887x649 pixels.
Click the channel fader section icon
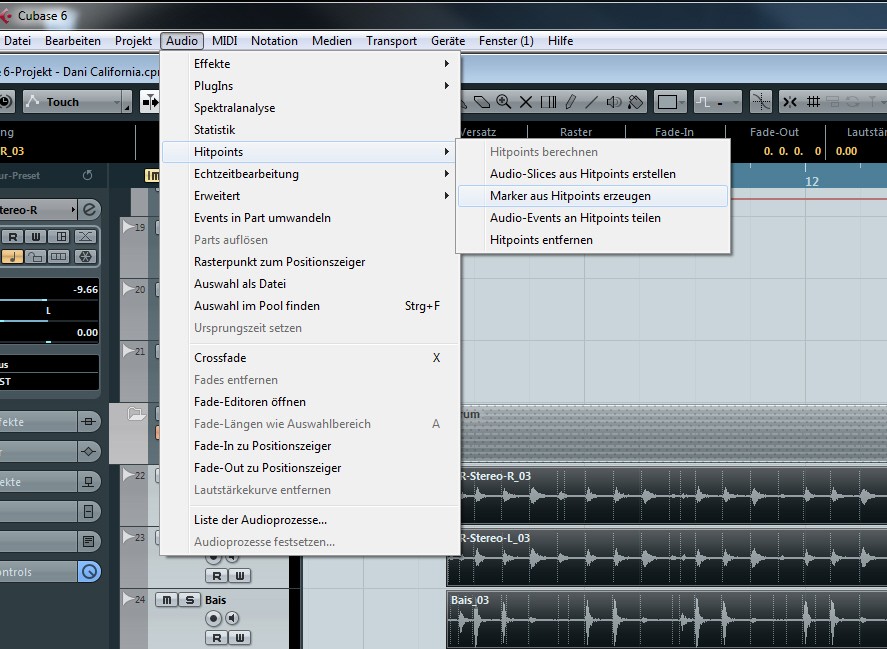click(89, 512)
